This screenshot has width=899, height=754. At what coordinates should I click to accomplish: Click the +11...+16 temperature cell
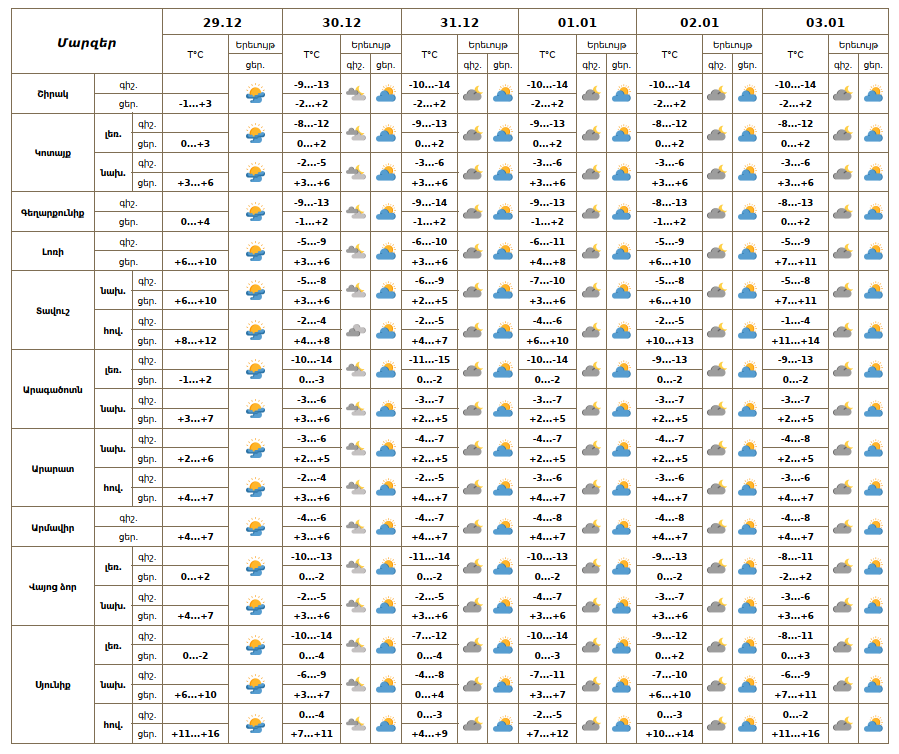[x=195, y=734]
